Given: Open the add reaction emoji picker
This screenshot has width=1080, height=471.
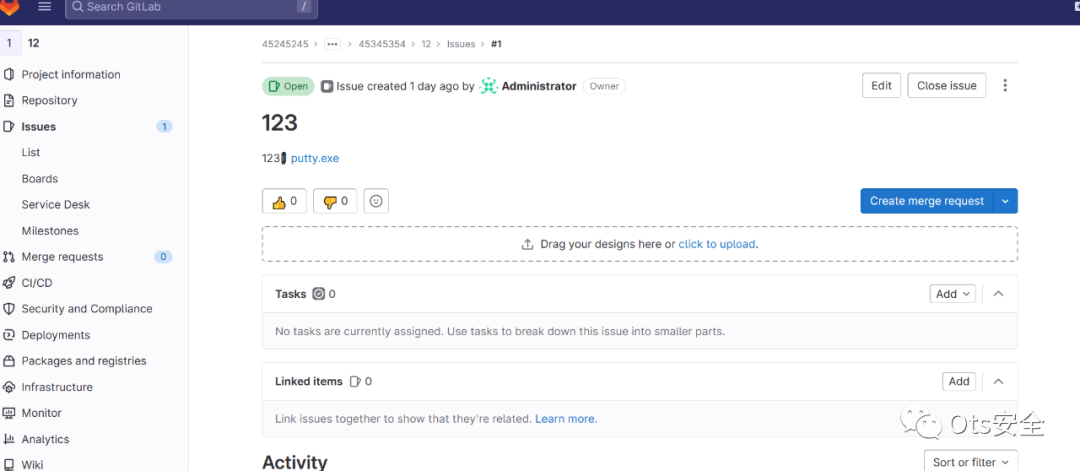Looking at the screenshot, I should click(x=376, y=201).
